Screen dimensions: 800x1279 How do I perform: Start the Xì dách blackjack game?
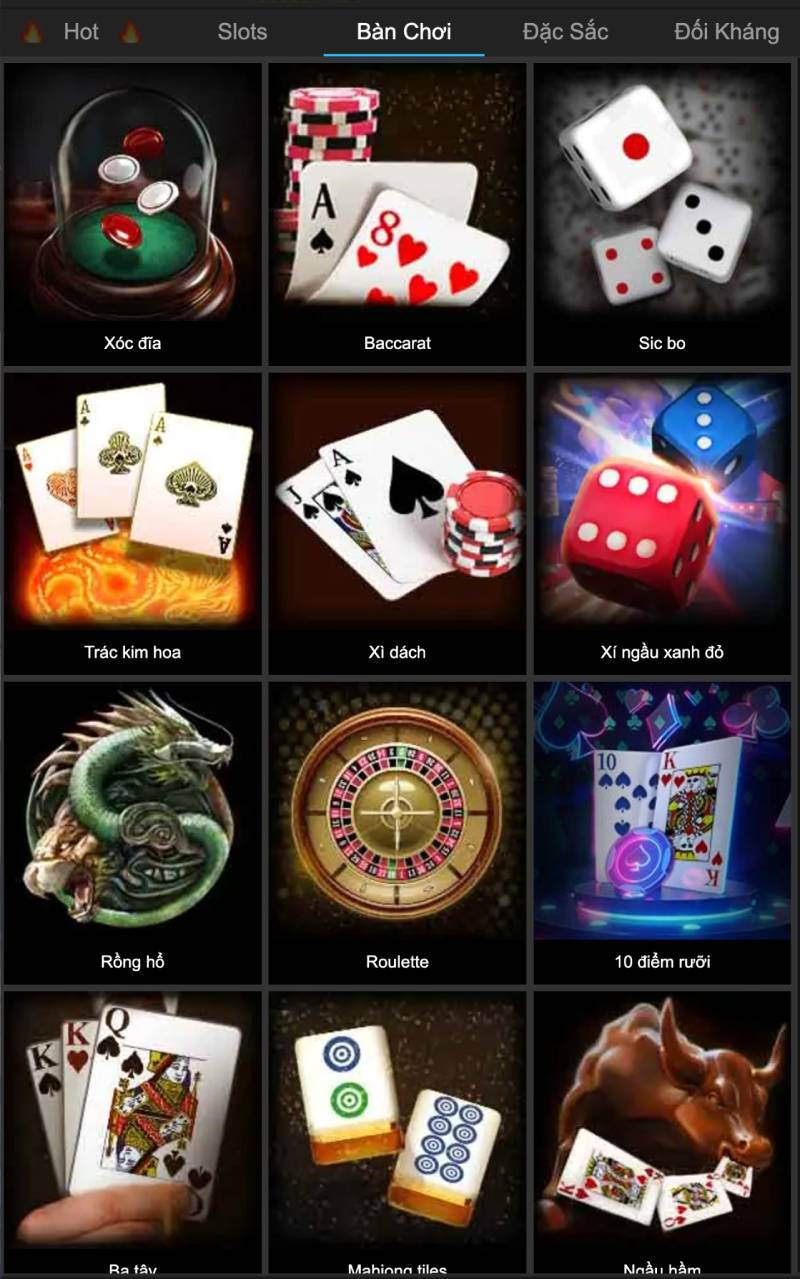coord(397,524)
